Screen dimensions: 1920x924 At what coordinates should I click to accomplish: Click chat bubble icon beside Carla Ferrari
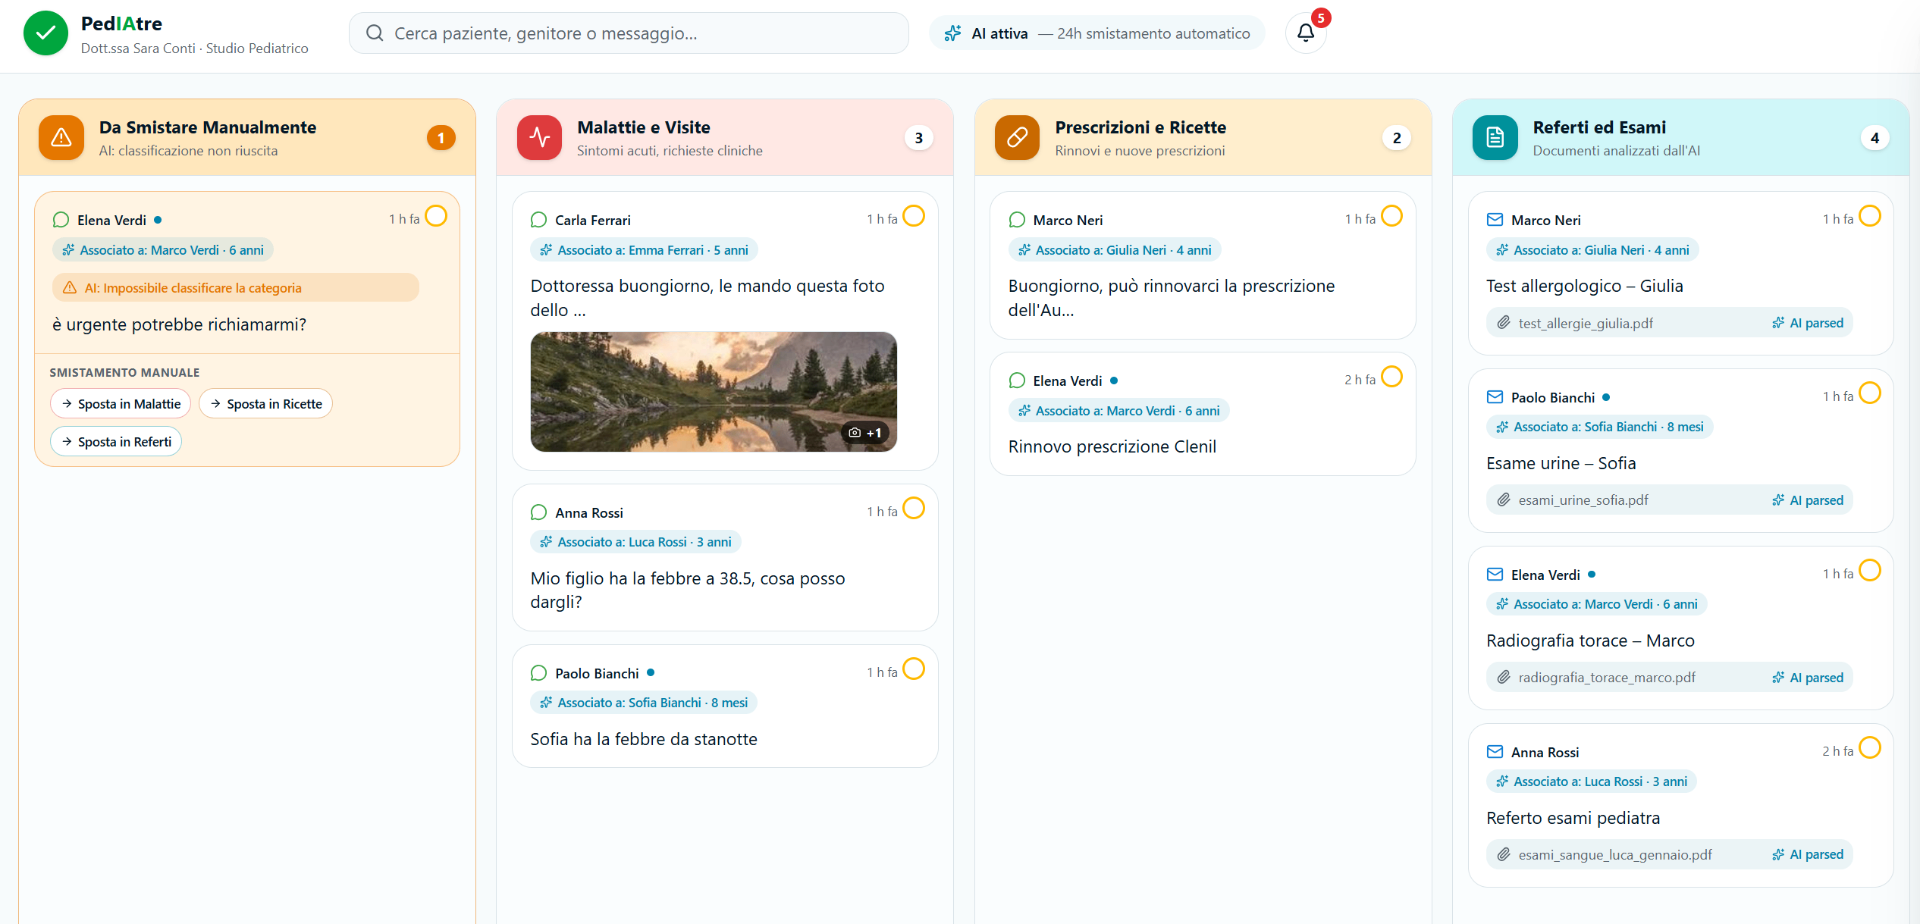tap(539, 220)
